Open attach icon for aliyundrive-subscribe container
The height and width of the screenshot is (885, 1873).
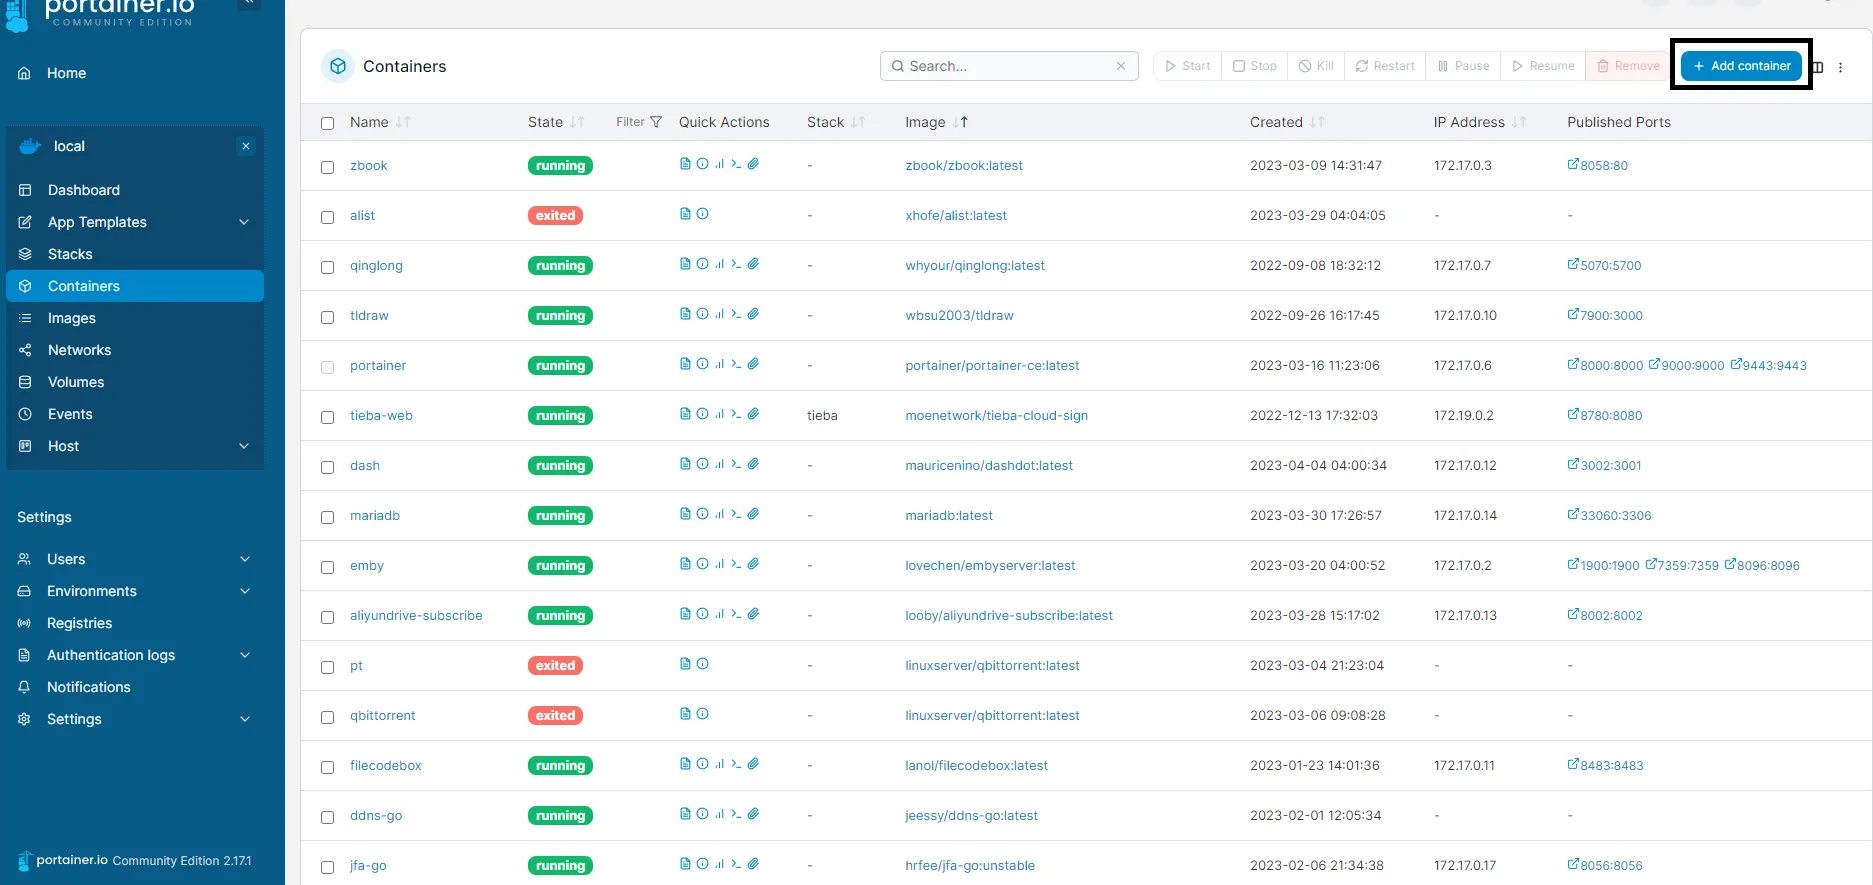pyautogui.click(x=753, y=614)
